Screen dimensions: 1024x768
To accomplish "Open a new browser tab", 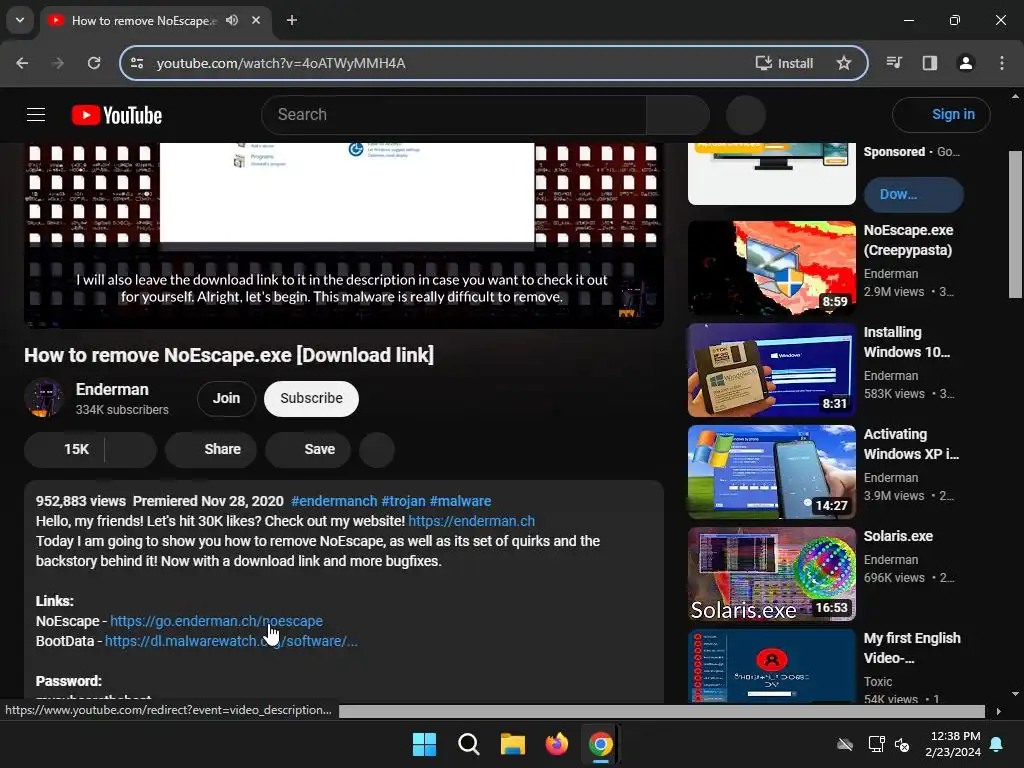I will pos(292,20).
